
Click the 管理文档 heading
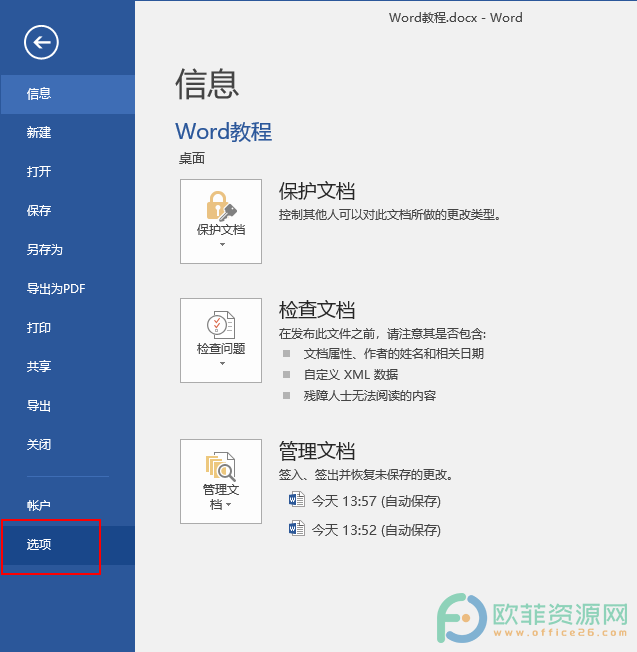[x=317, y=452]
